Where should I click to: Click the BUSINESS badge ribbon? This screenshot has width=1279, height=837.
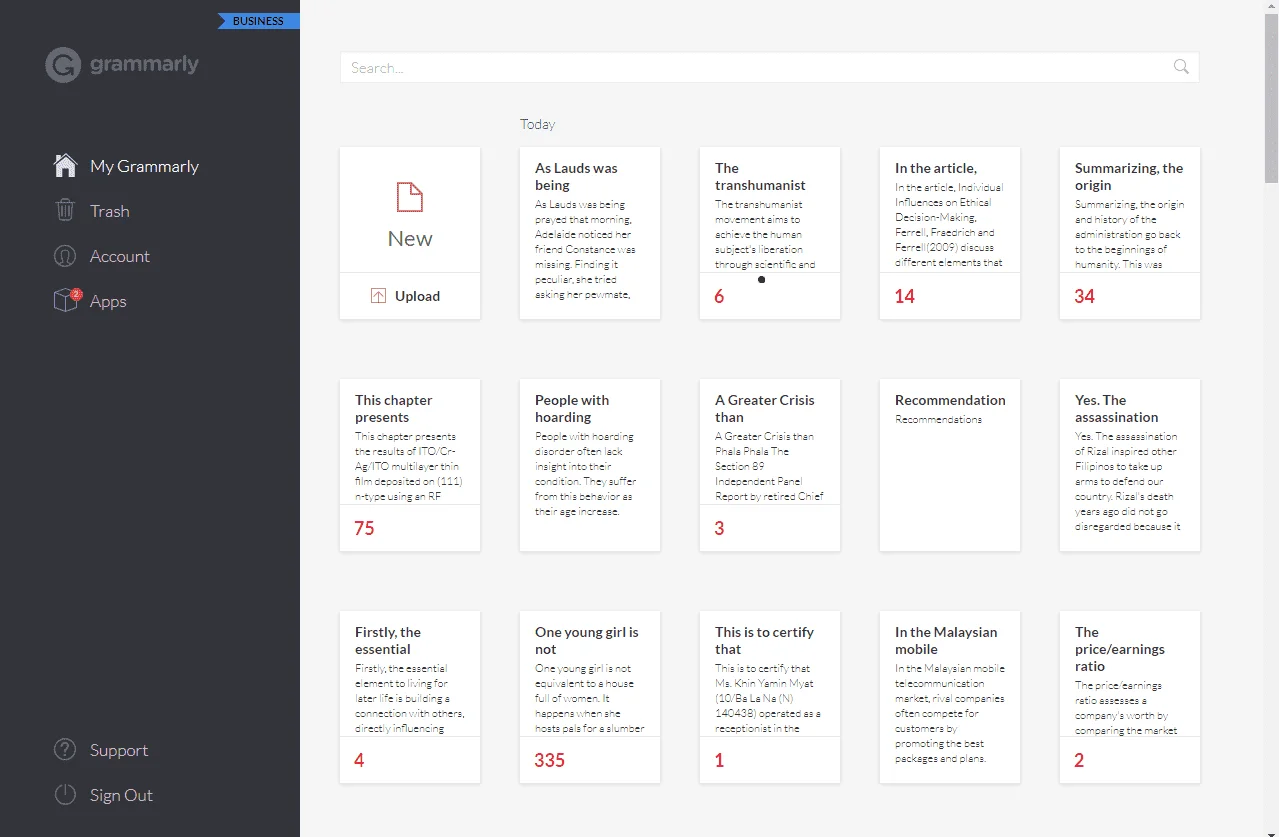(x=258, y=21)
